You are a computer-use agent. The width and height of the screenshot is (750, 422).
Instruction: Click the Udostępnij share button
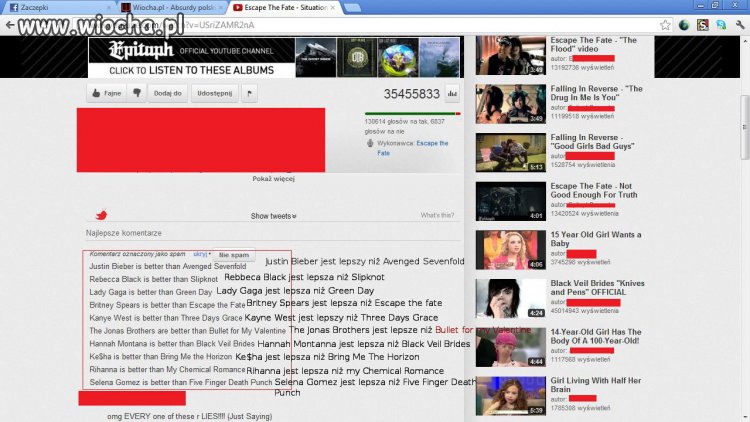(x=214, y=93)
